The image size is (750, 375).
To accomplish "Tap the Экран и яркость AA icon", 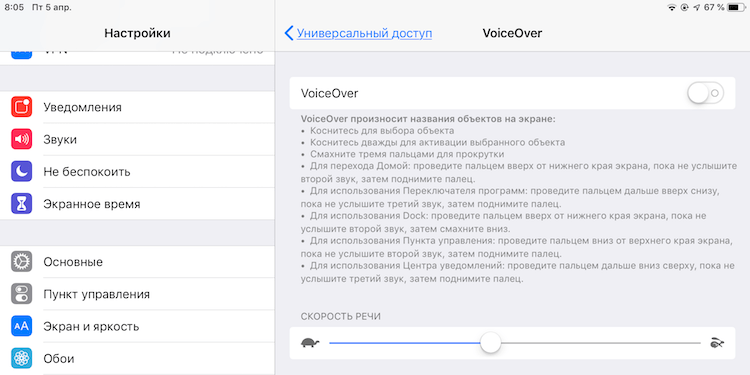I will 22,327.
